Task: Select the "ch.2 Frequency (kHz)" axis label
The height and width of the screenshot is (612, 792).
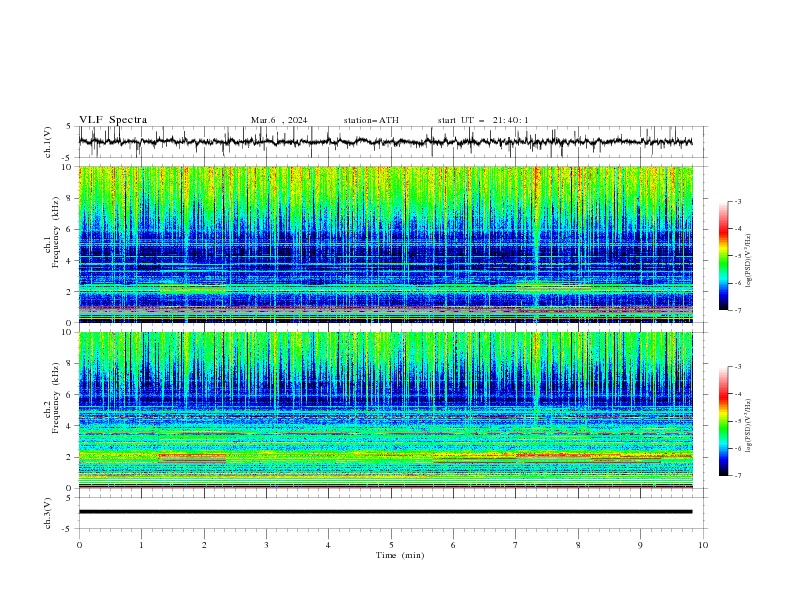Action: pos(52,398)
